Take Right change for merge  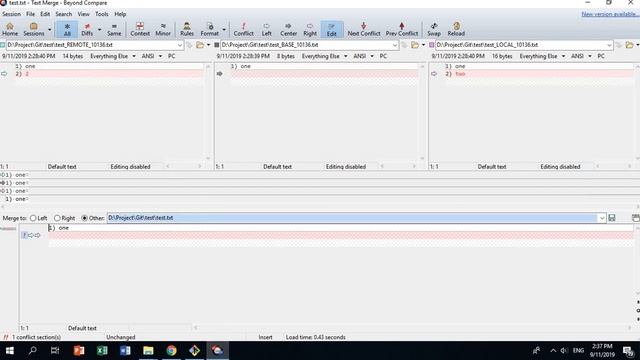[310, 29]
